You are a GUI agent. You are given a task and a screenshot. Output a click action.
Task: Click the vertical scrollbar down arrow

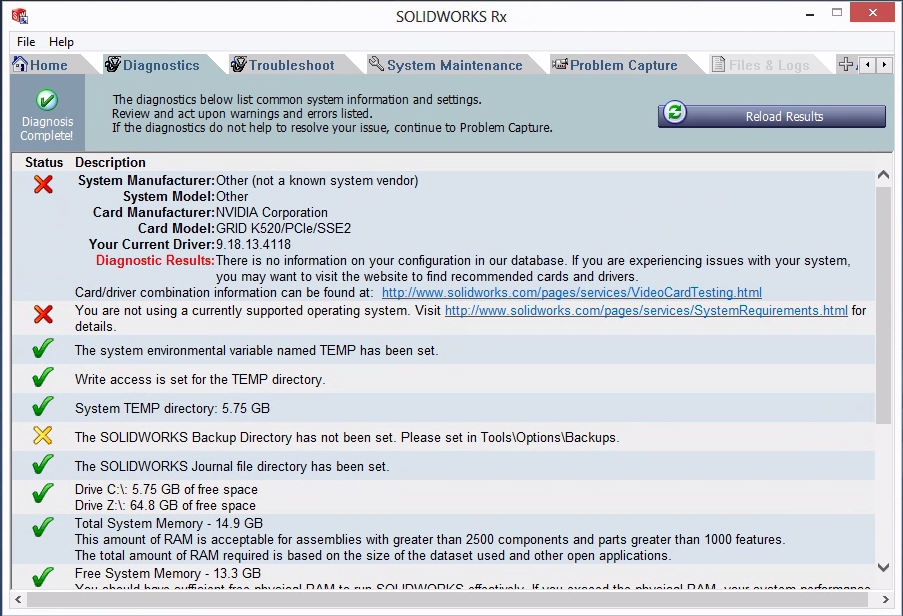tap(883, 568)
